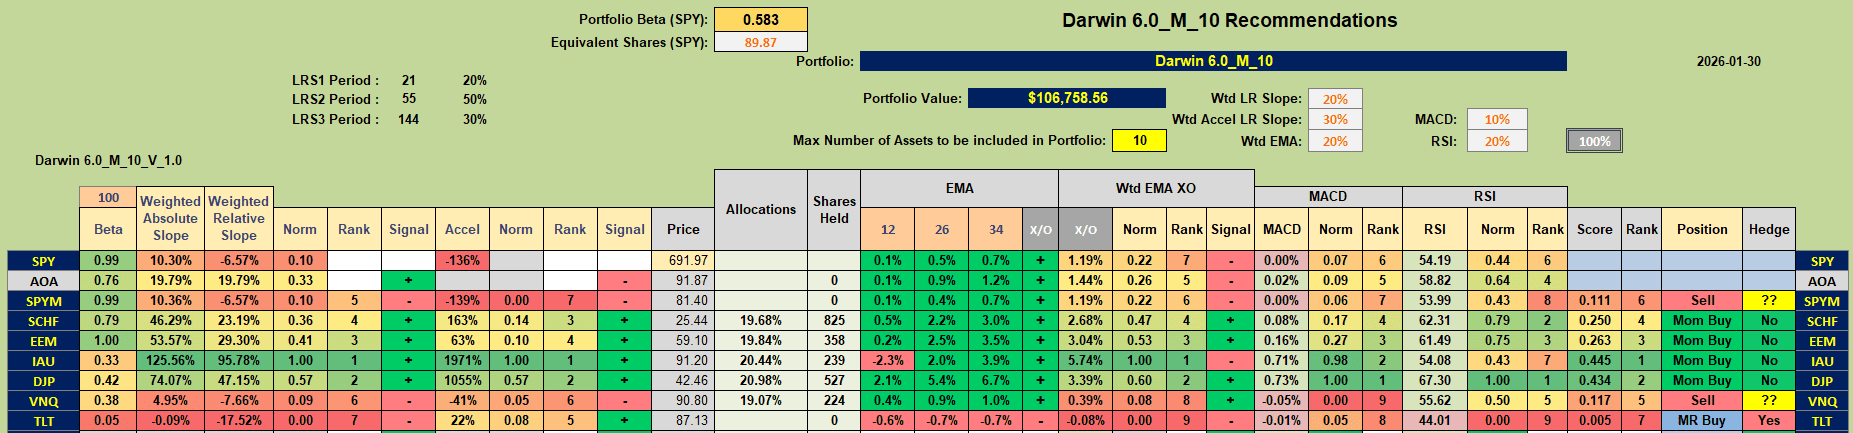Click the date 2026-01-30
Screen dimensions: 1853x433
pyautogui.click(x=1728, y=61)
